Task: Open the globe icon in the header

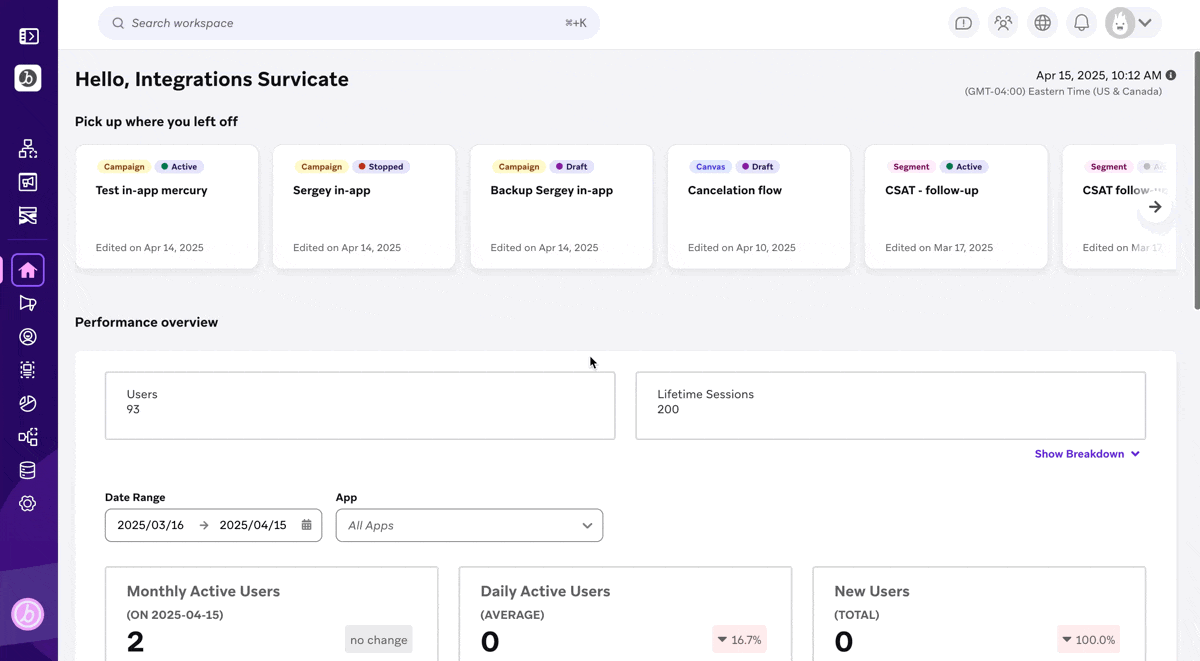Action: coord(1042,22)
